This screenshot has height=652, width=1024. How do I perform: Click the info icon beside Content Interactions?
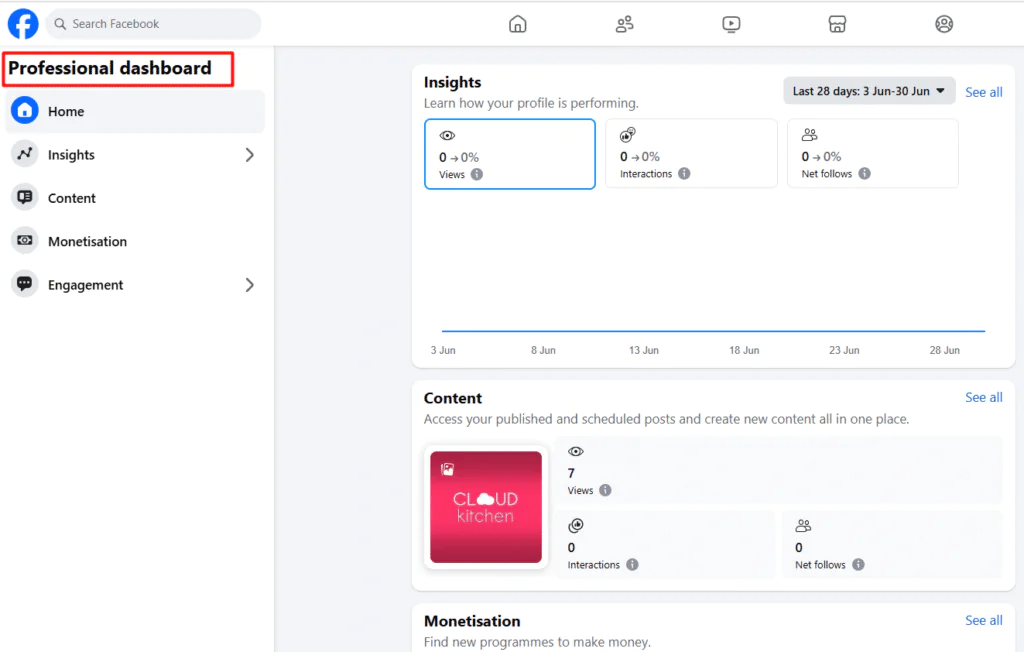(632, 564)
